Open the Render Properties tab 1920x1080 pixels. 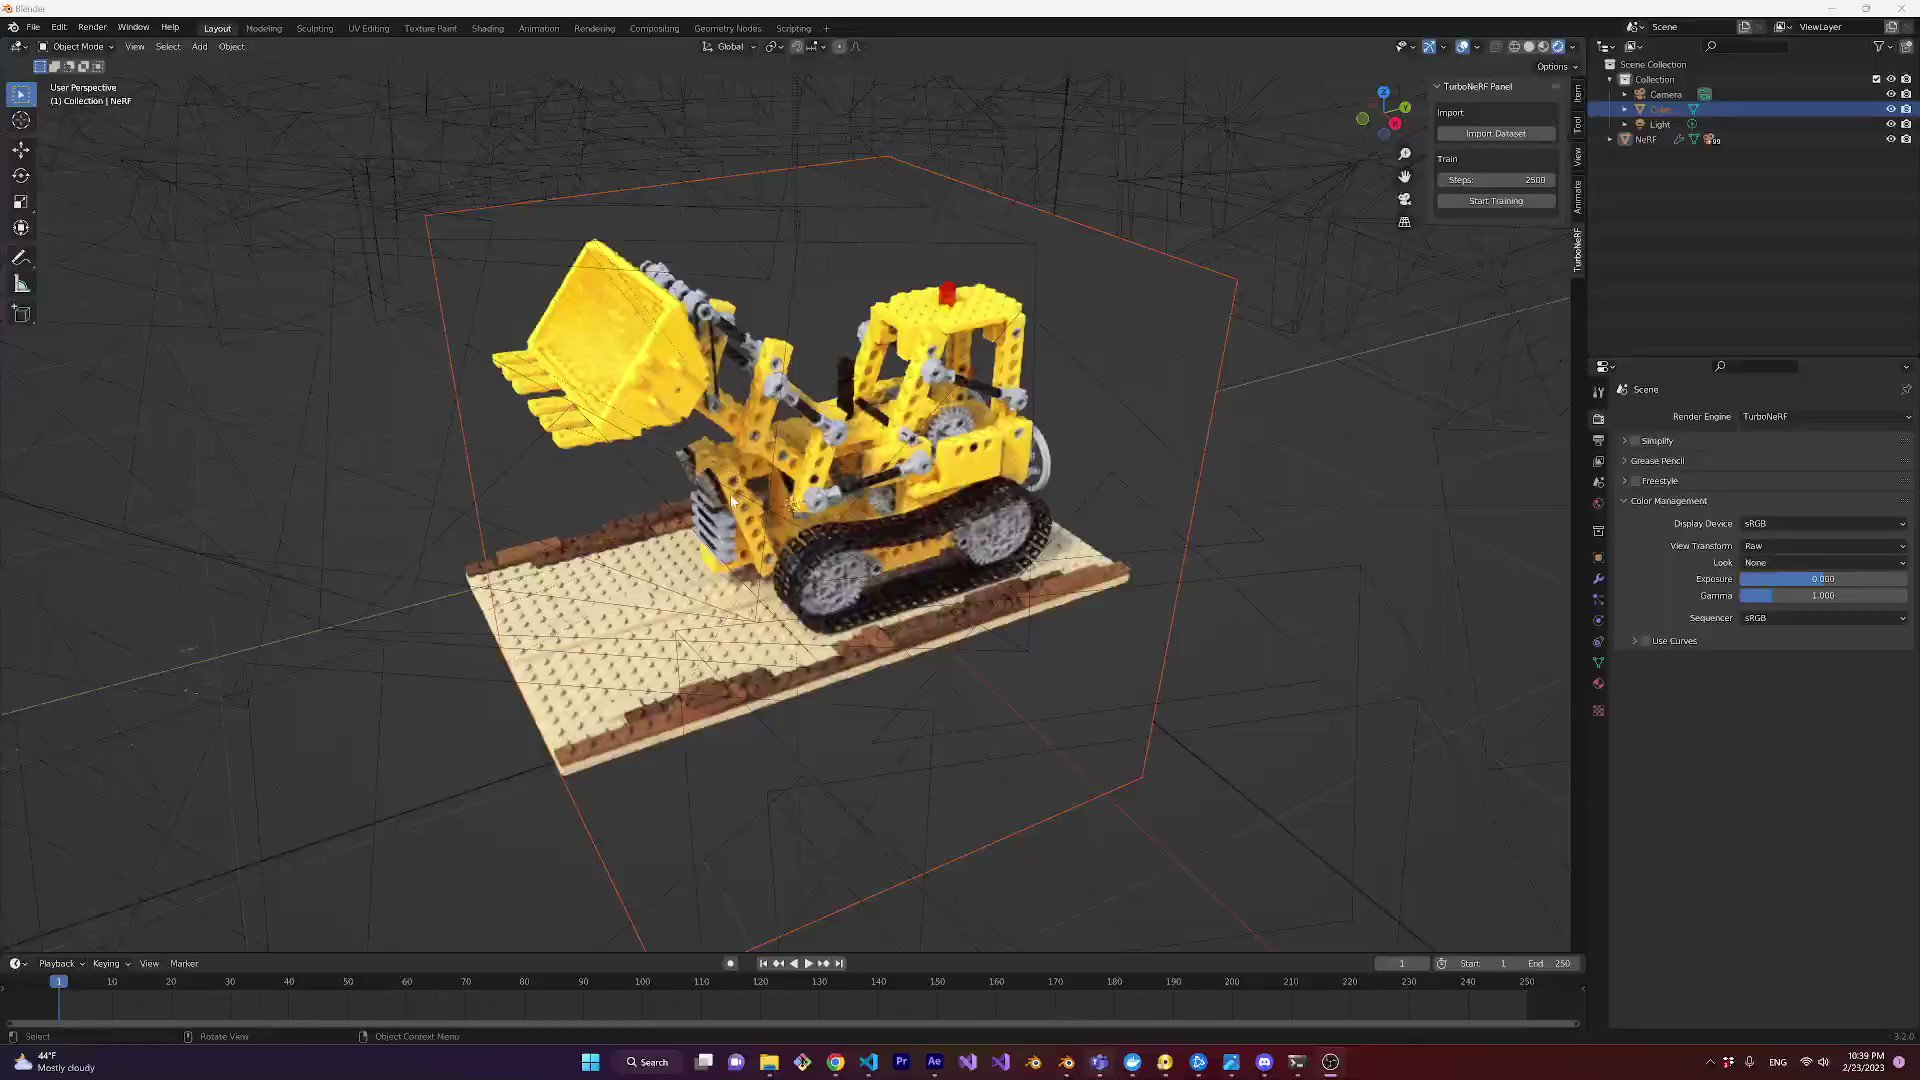pos(1598,420)
